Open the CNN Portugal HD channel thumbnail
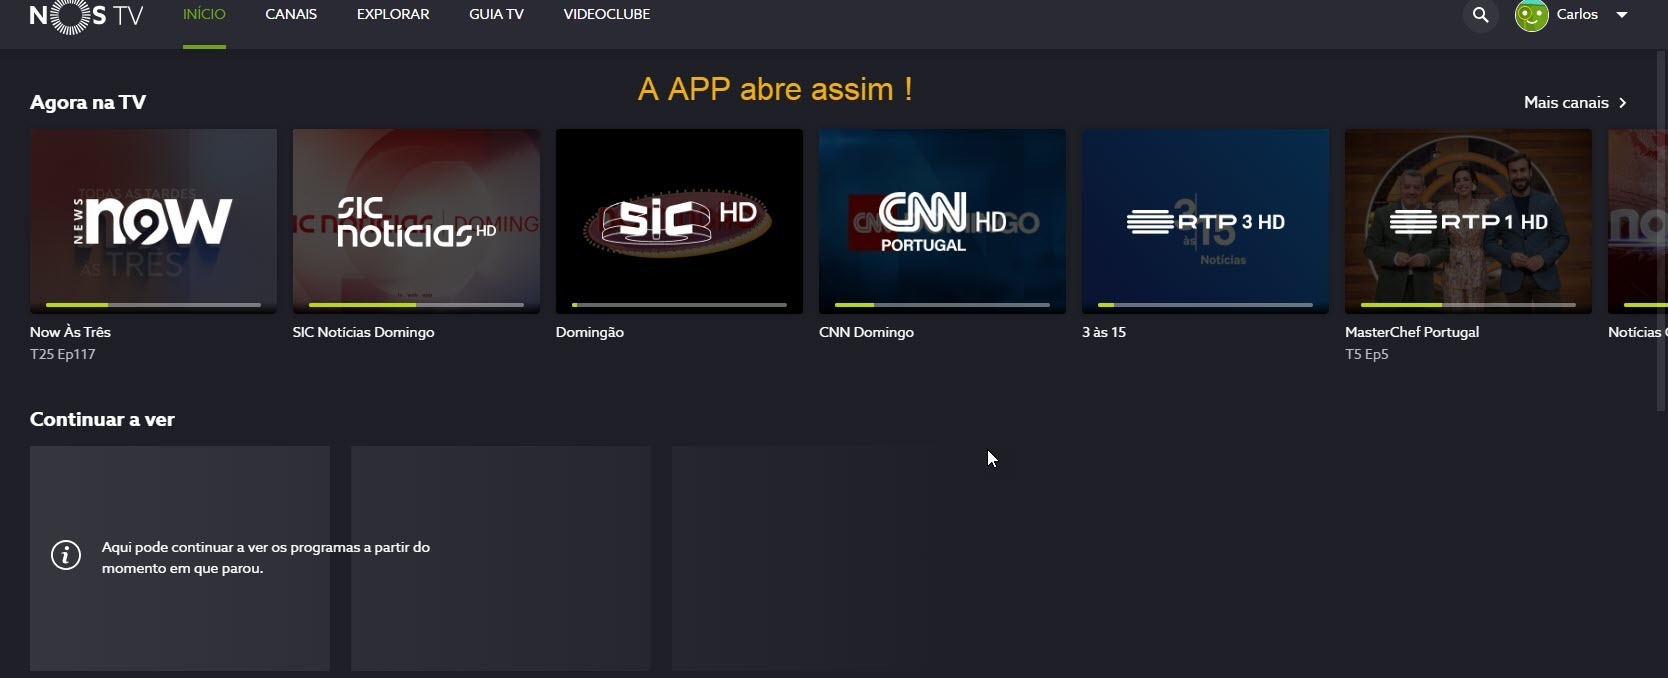 pos(942,221)
